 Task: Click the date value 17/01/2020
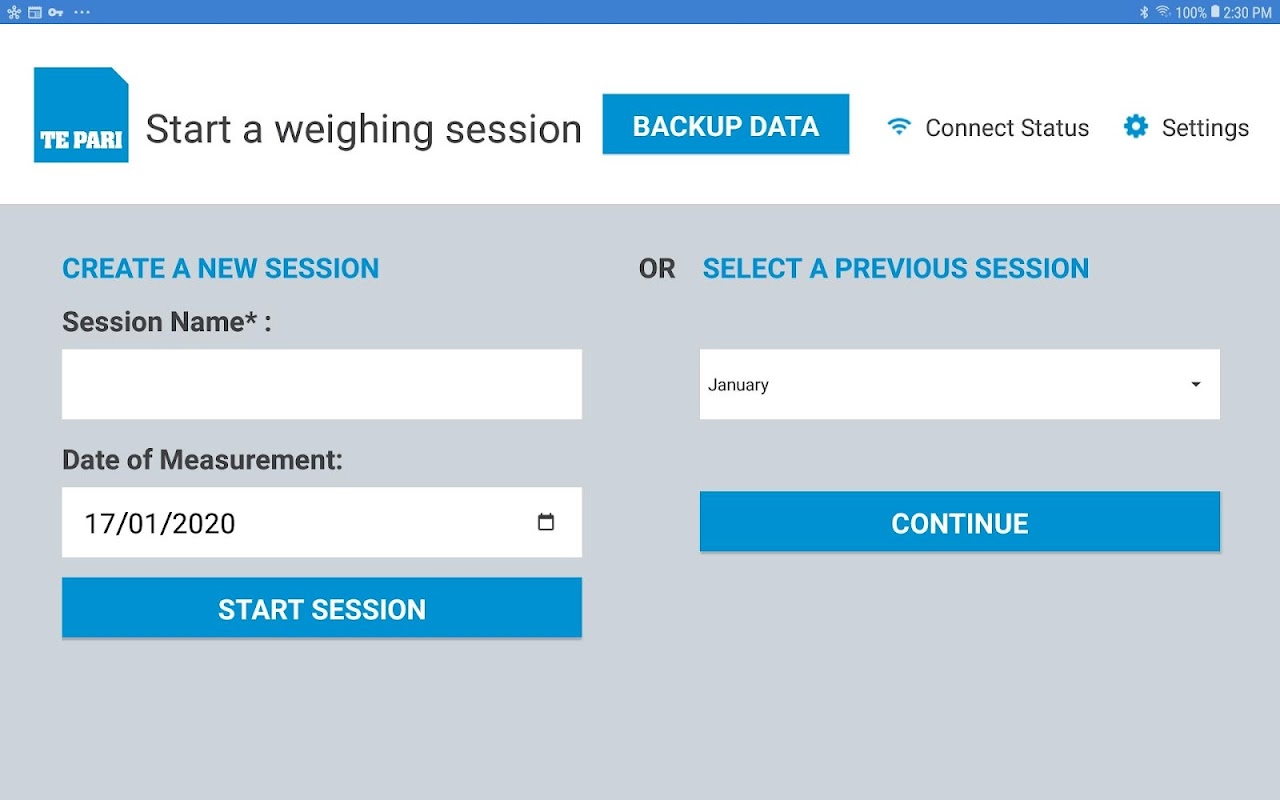(160, 523)
